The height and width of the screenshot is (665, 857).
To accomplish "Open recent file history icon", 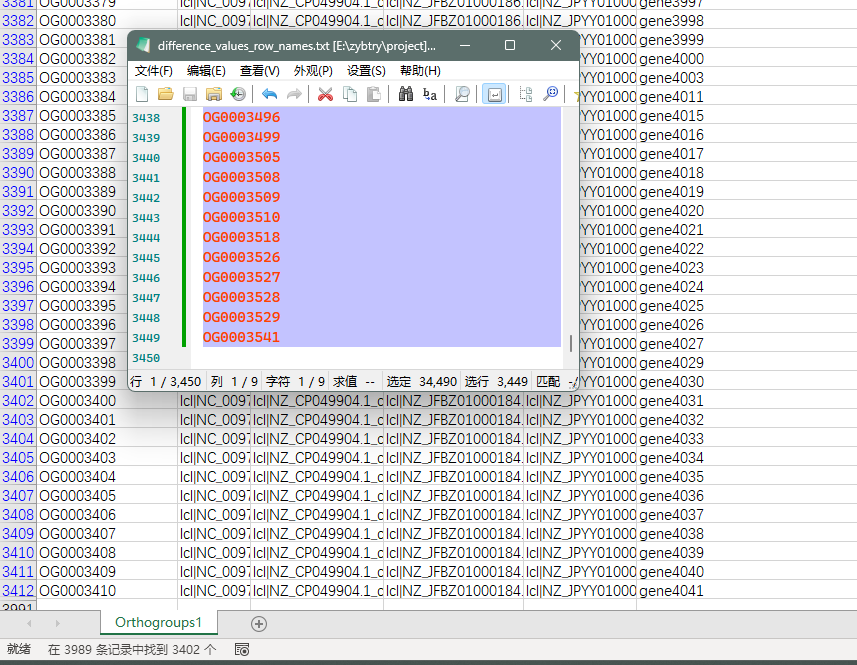I will click(238, 94).
